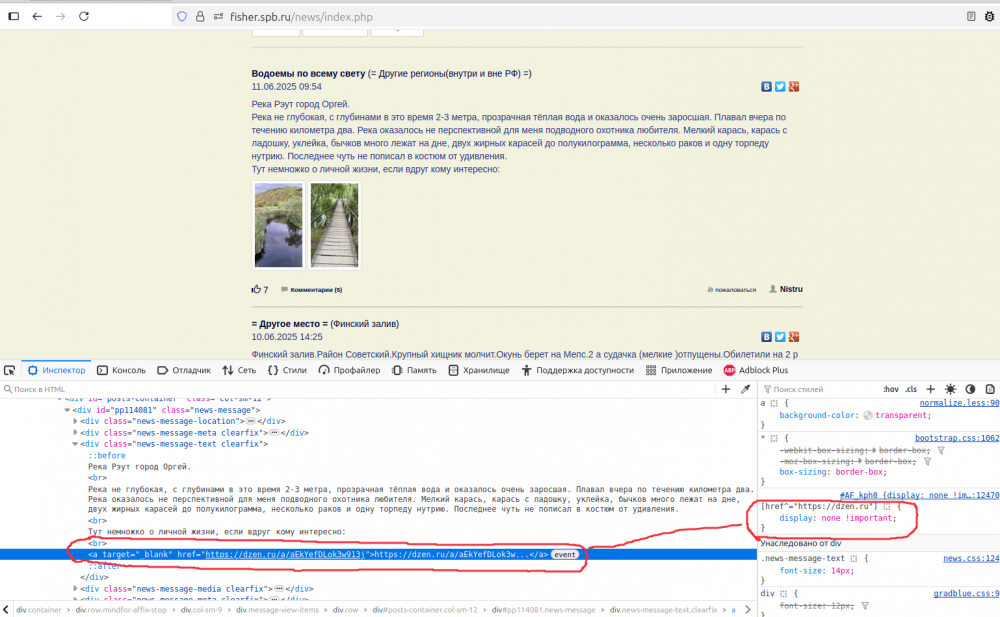Open the Adblock Plus devtools tab
Image resolution: width=1000 pixels, height=617 pixels.
756,370
